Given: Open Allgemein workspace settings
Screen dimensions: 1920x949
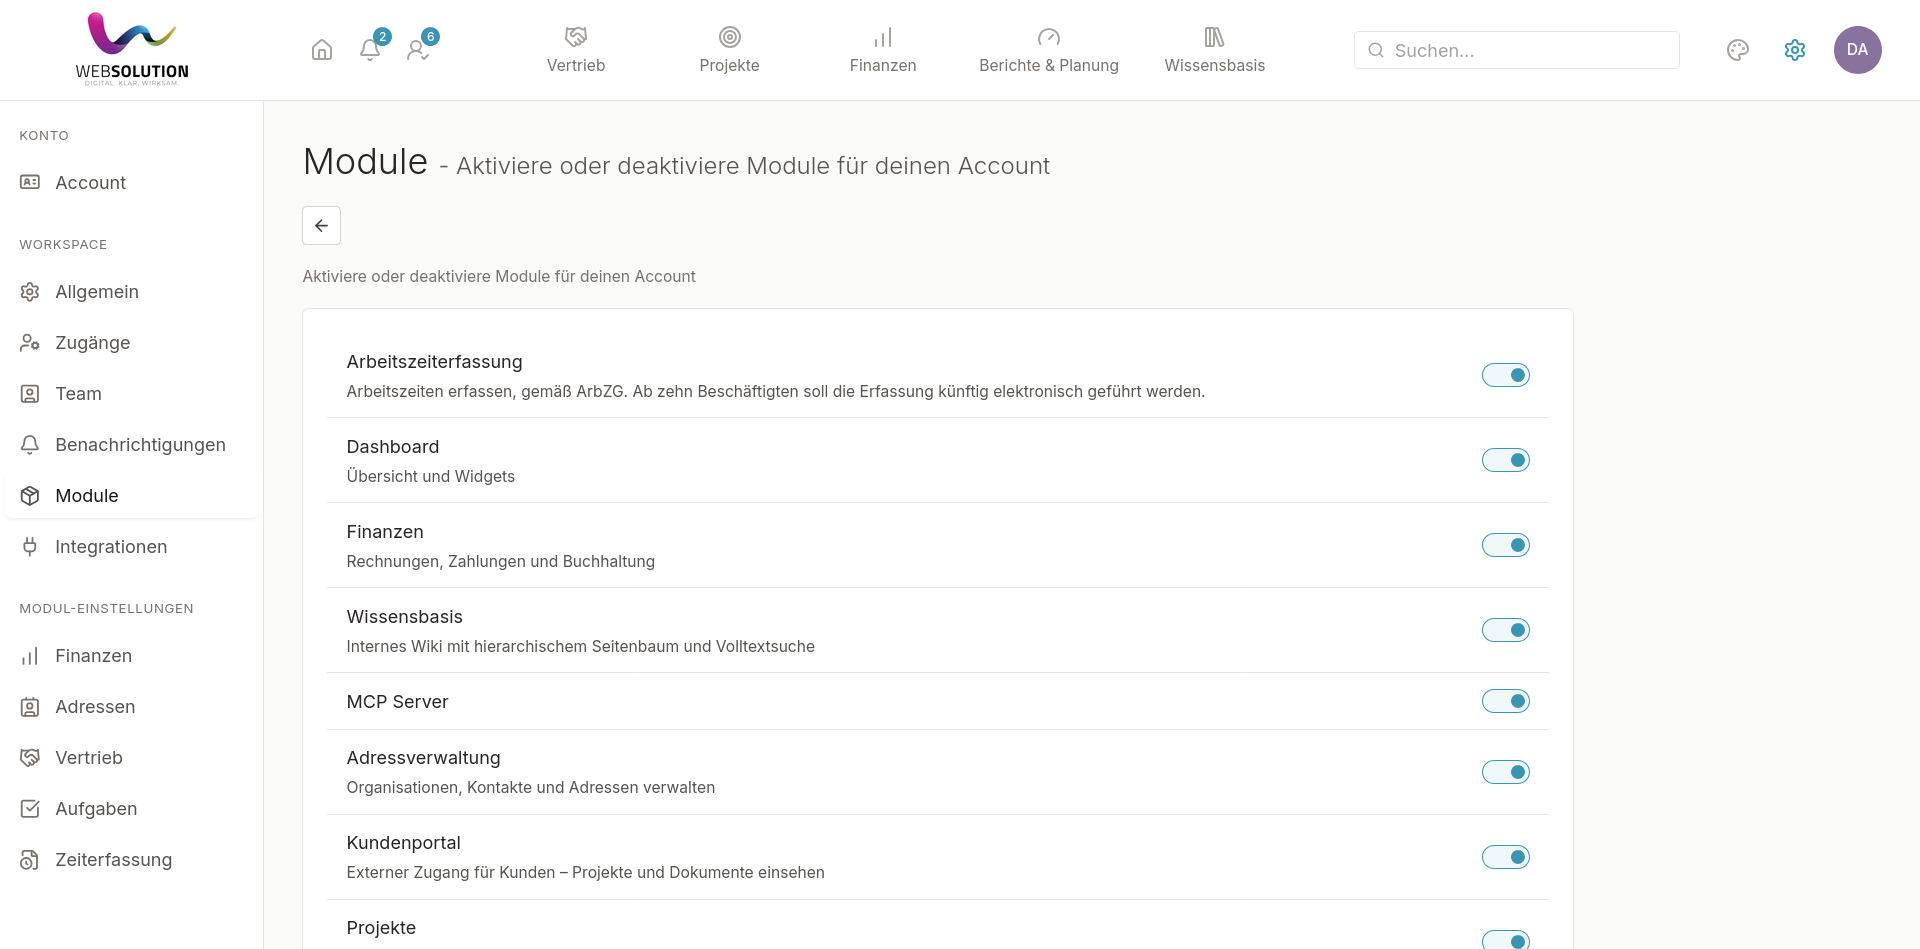Looking at the screenshot, I should 132,292.
